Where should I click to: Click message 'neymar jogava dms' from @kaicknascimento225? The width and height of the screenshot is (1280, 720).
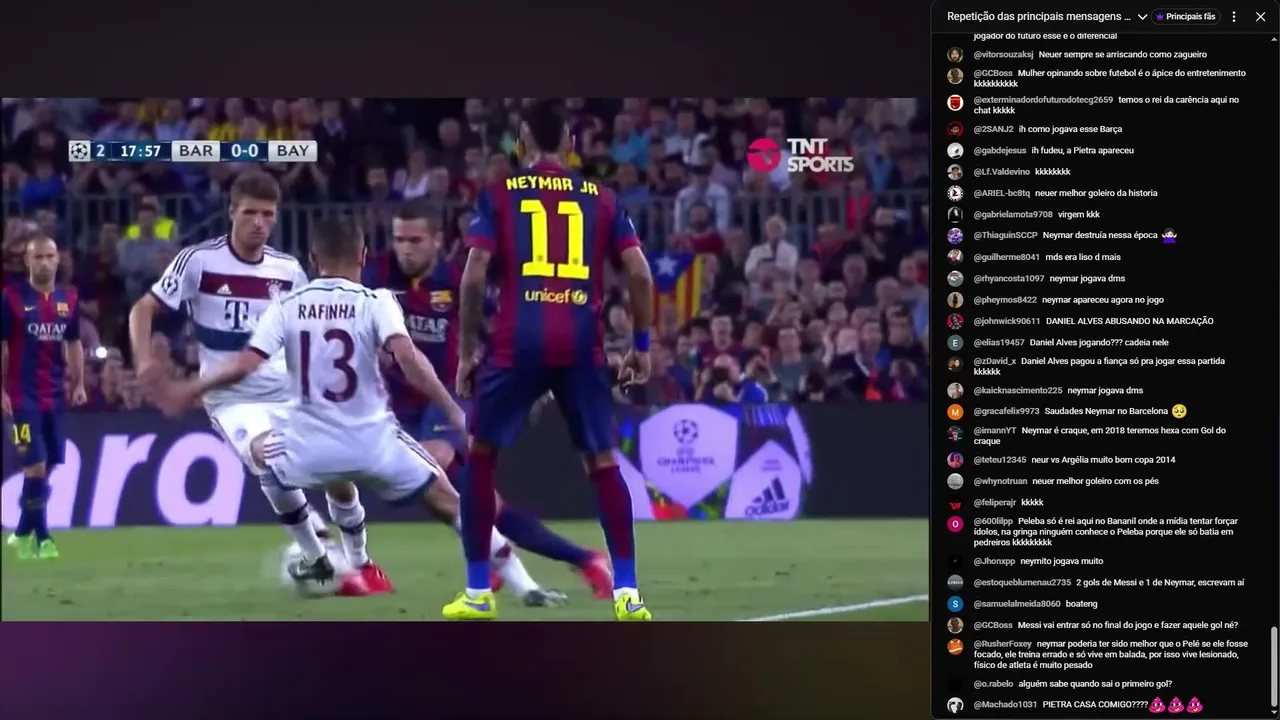(x=1105, y=391)
